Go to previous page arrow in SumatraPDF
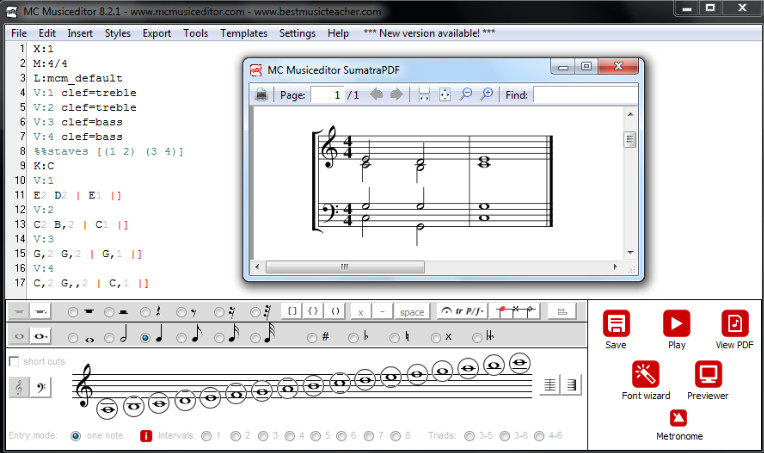 (x=377, y=94)
